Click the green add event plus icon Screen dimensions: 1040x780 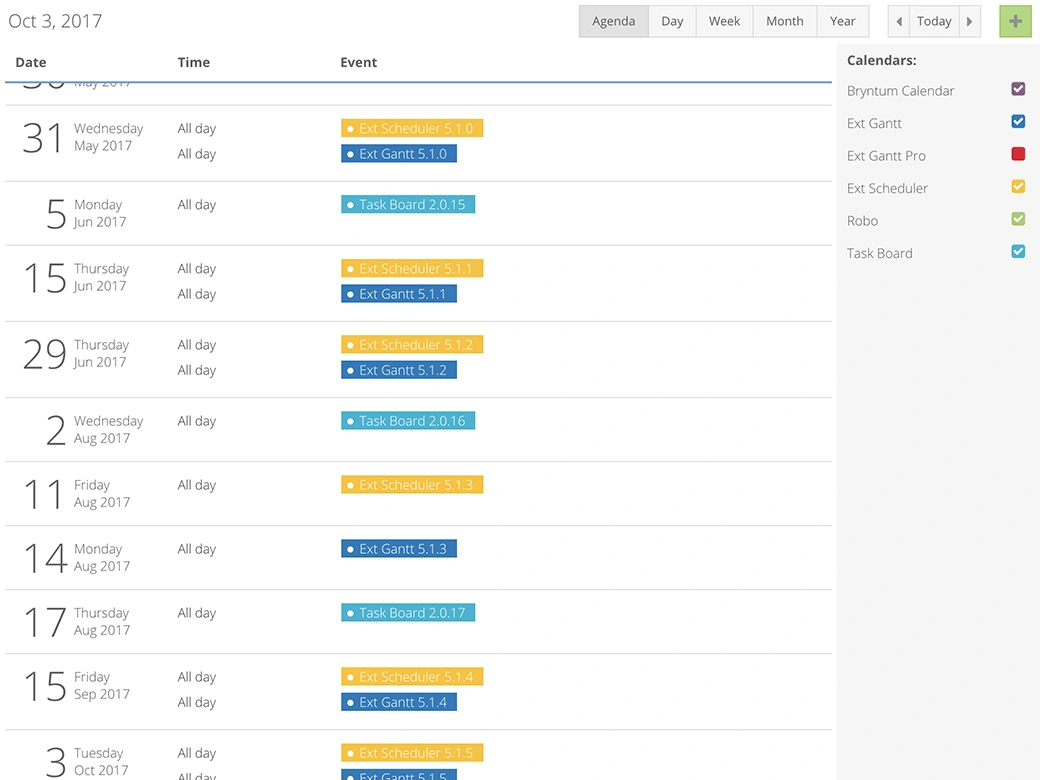coord(1015,21)
